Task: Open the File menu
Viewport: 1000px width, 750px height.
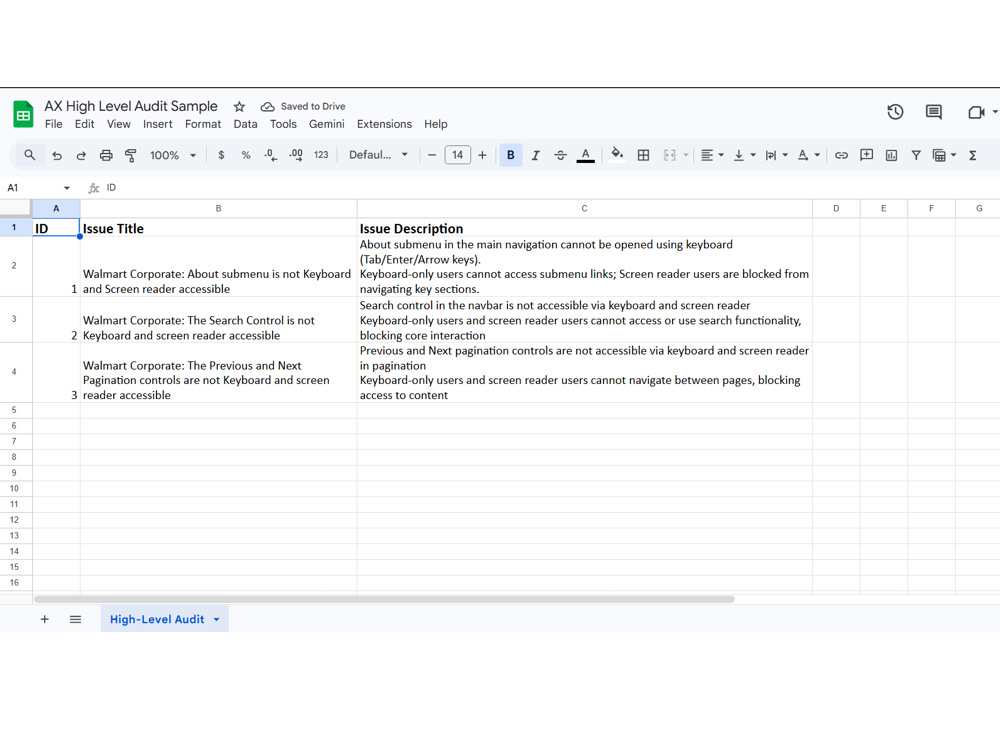Action: [54, 124]
